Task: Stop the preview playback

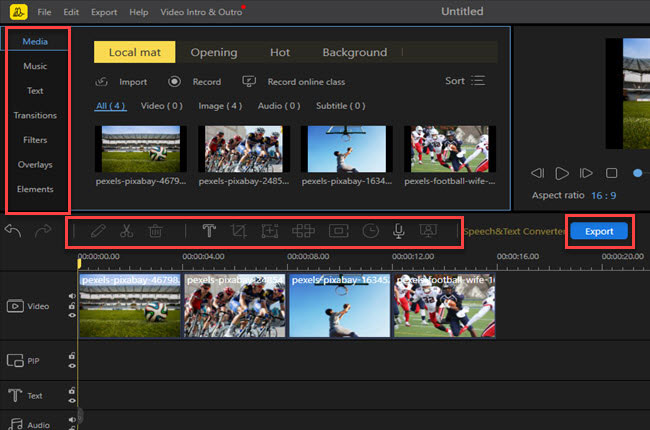Action: pos(611,173)
